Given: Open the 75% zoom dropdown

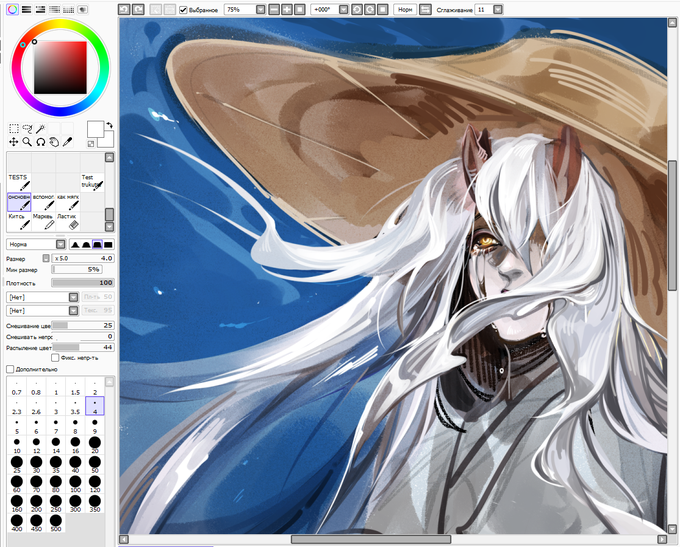Looking at the screenshot, I should 260,9.
